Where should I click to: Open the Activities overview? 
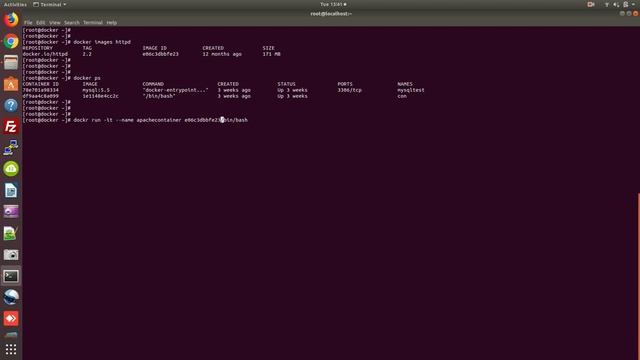click(15, 4)
